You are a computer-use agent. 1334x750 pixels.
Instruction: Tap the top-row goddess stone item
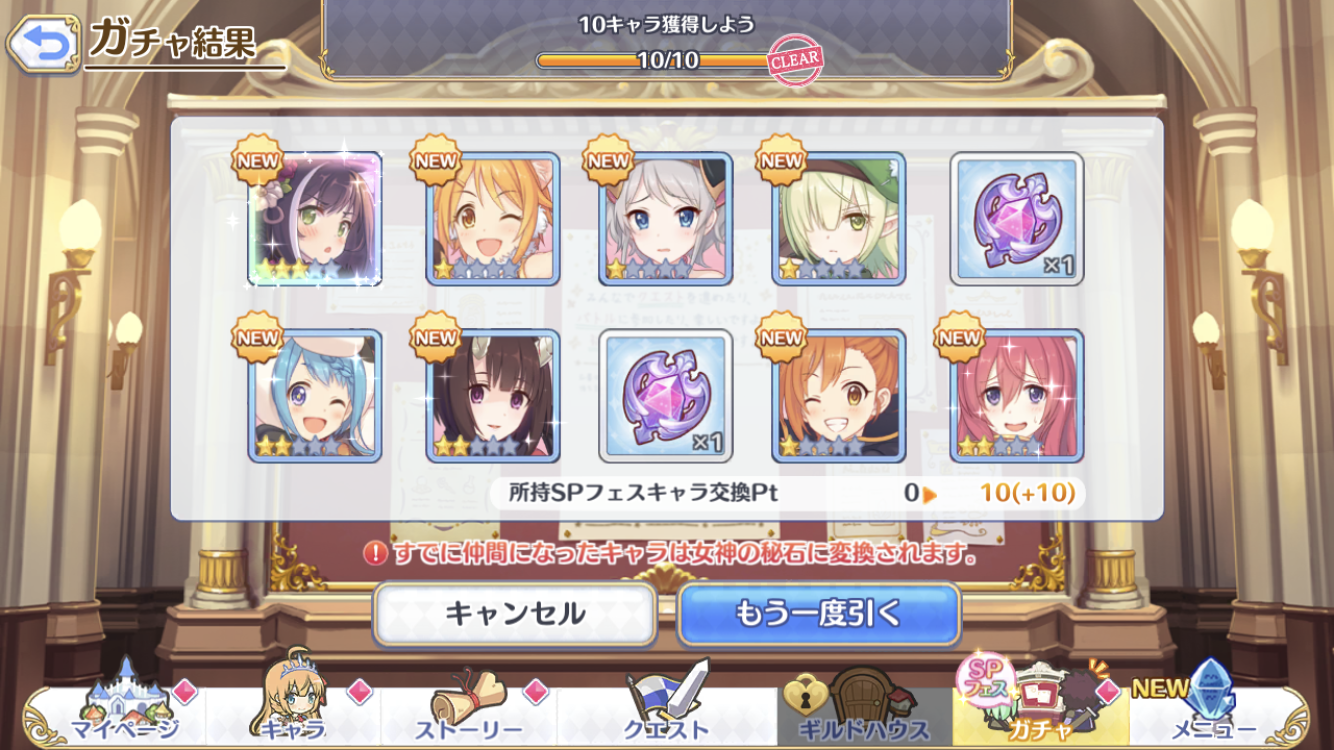(1017, 219)
